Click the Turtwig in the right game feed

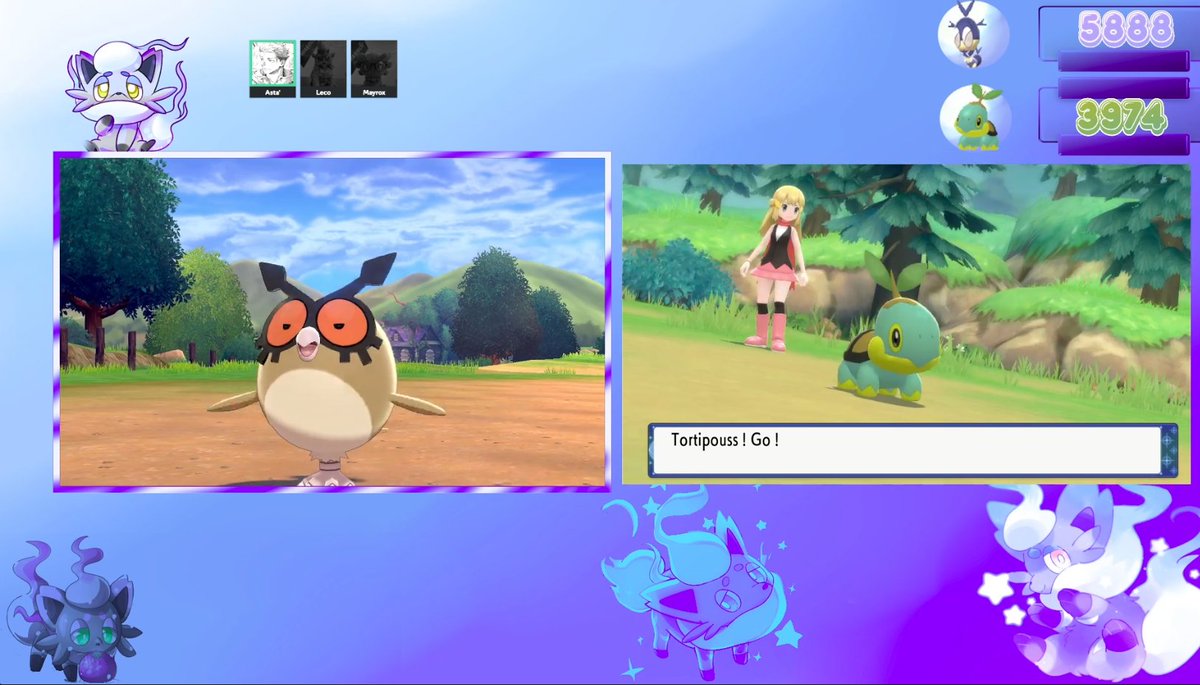(x=890, y=328)
